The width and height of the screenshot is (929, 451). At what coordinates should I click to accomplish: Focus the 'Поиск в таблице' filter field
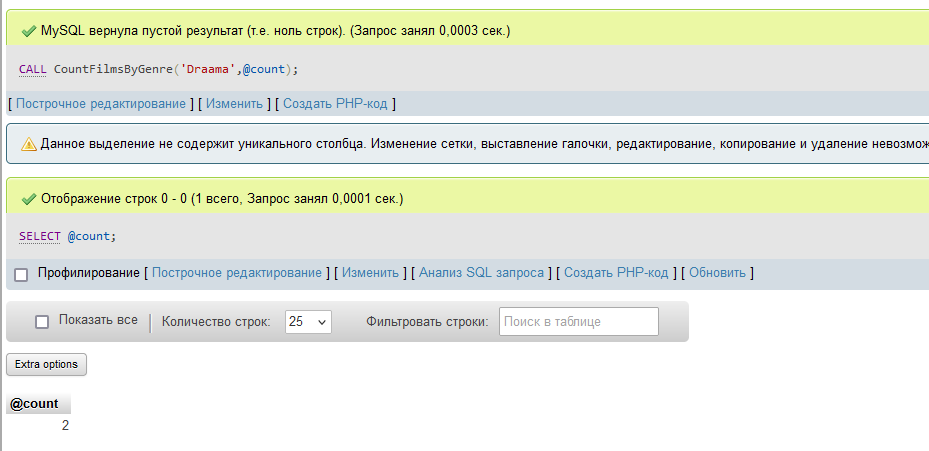click(x=578, y=321)
